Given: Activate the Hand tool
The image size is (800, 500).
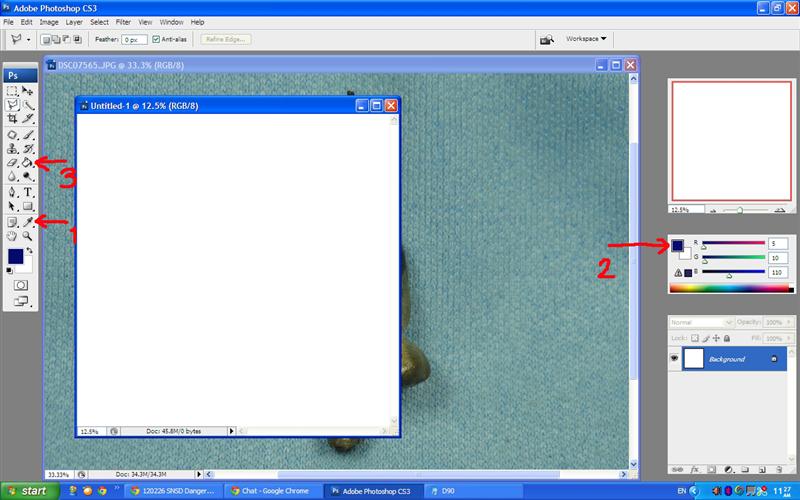Looking at the screenshot, I should (x=12, y=237).
